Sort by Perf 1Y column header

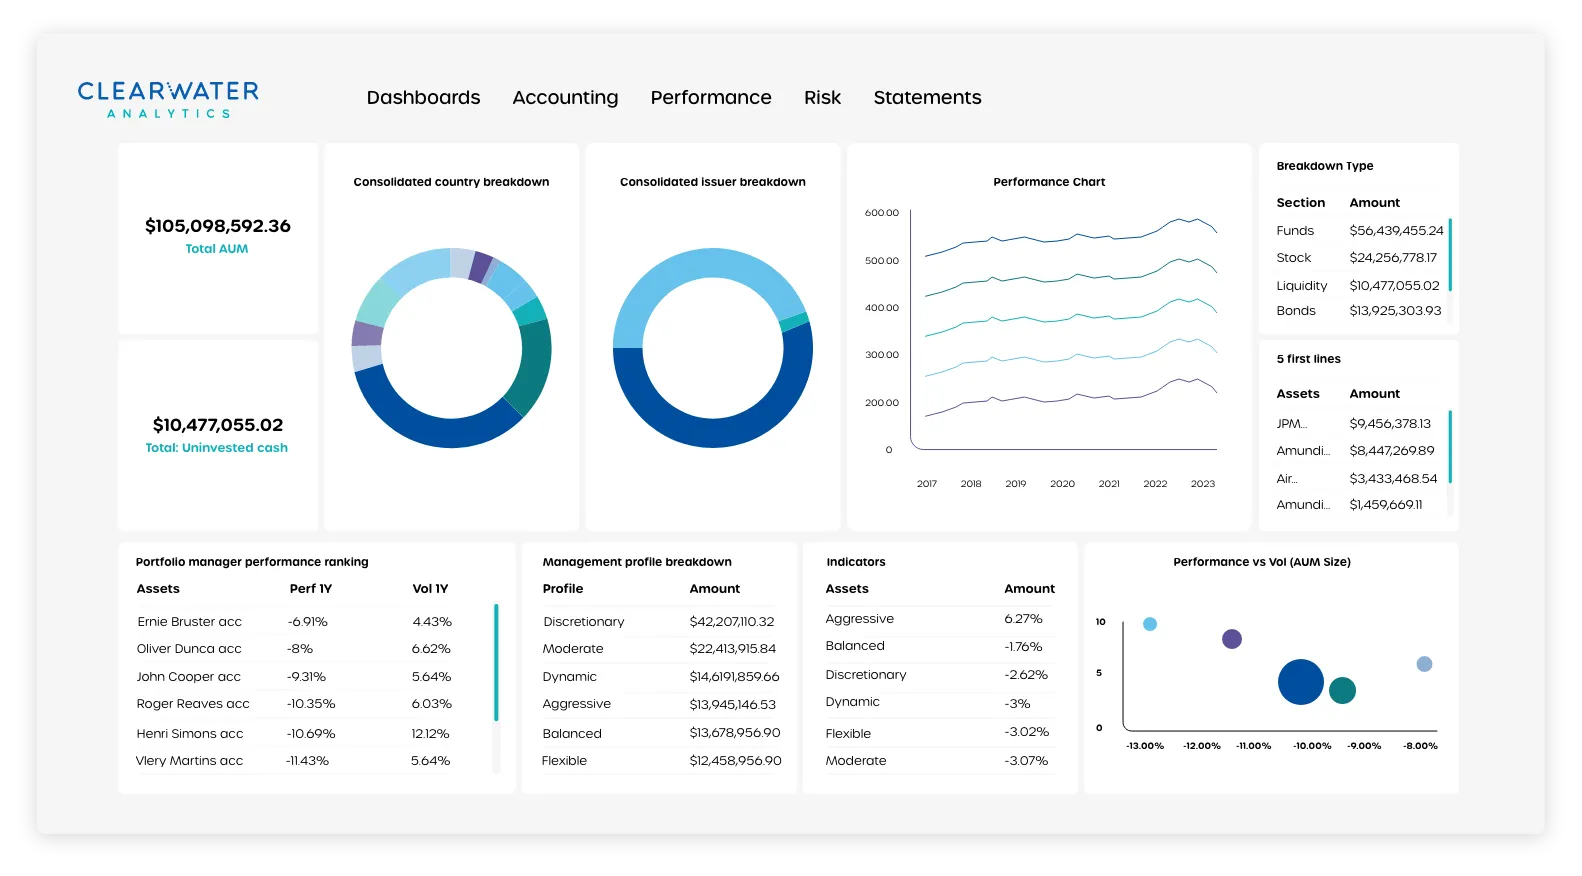310,589
